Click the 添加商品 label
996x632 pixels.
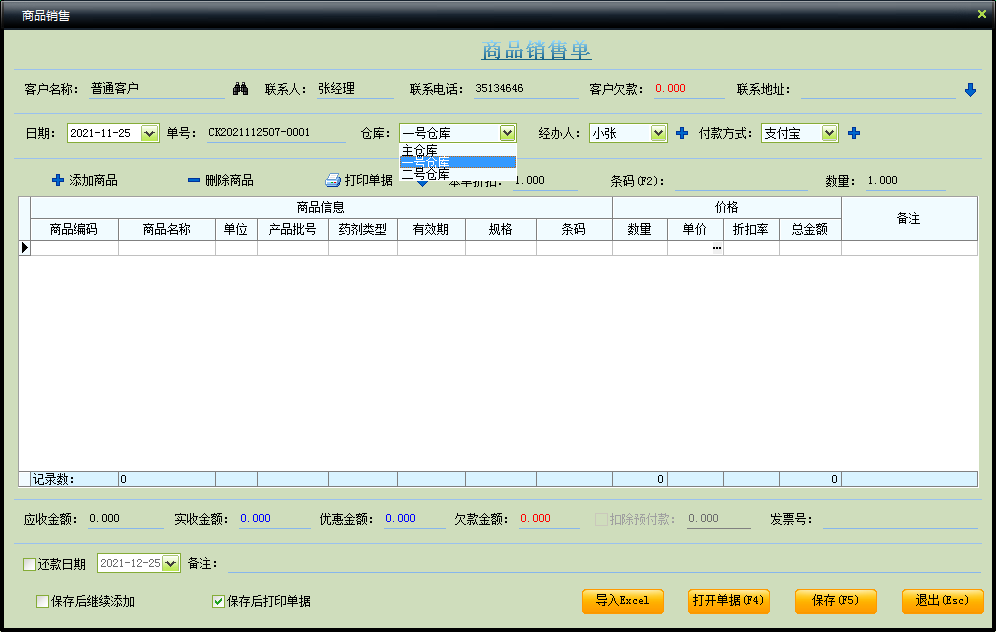93,180
